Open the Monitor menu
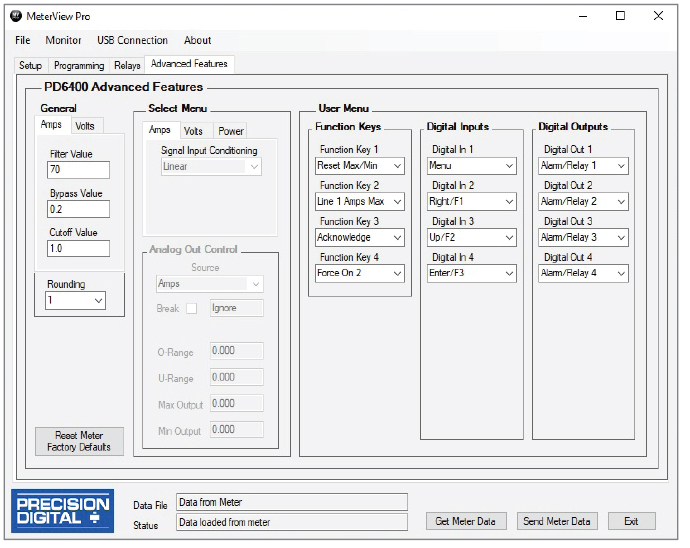The width and height of the screenshot is (690, 548). [63, 40]
